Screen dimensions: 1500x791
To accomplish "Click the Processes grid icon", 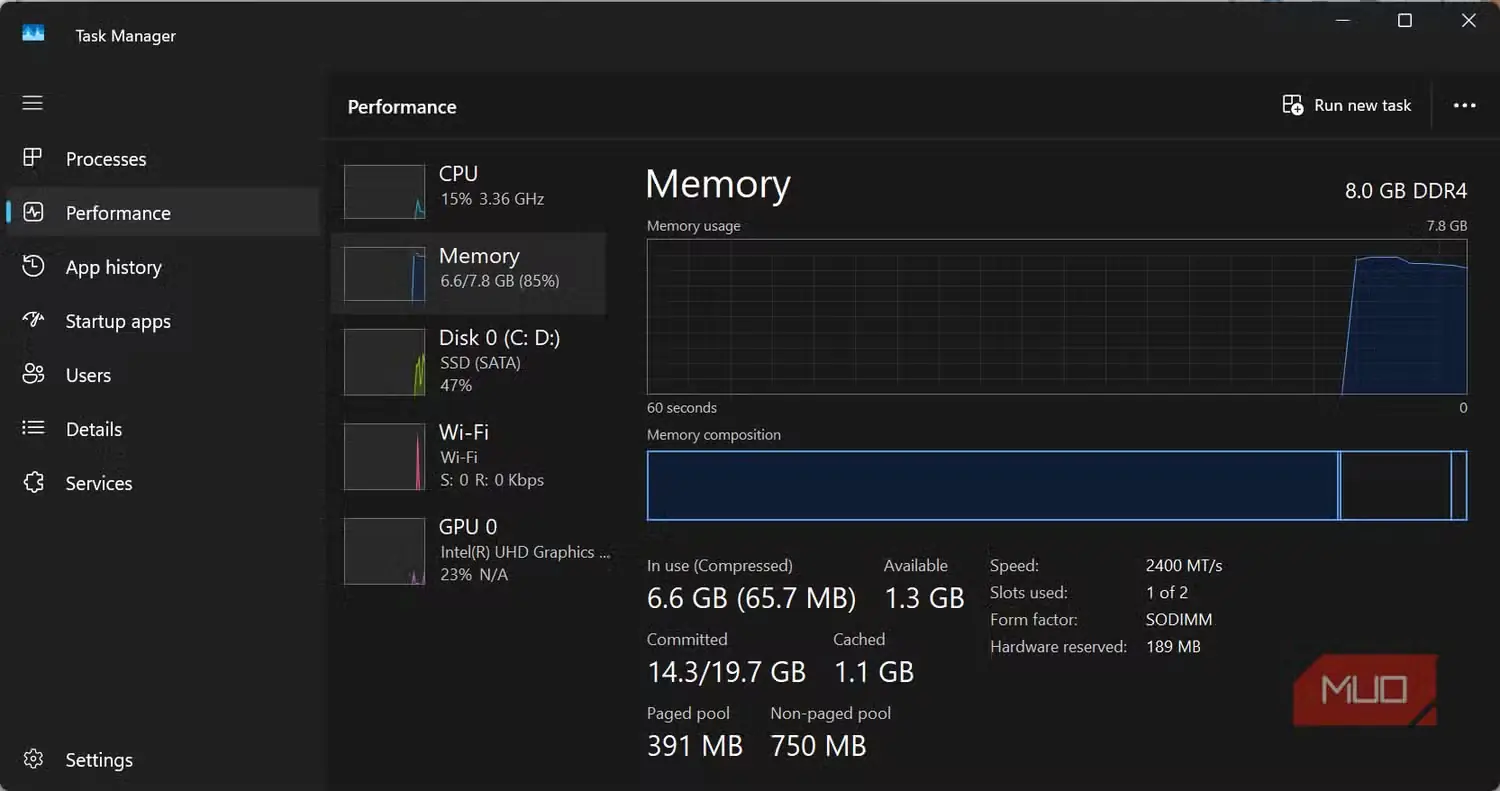I will (x=33, y=158).
